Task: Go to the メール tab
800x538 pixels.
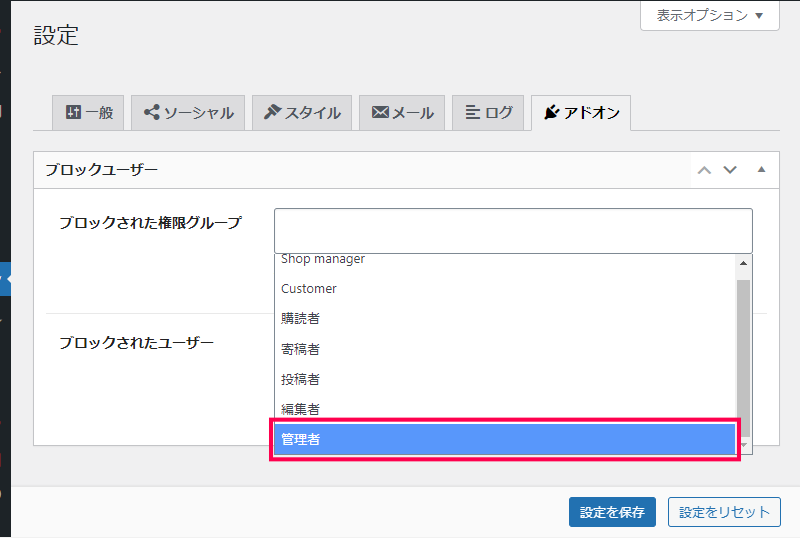Action: (x=402, y=112)
